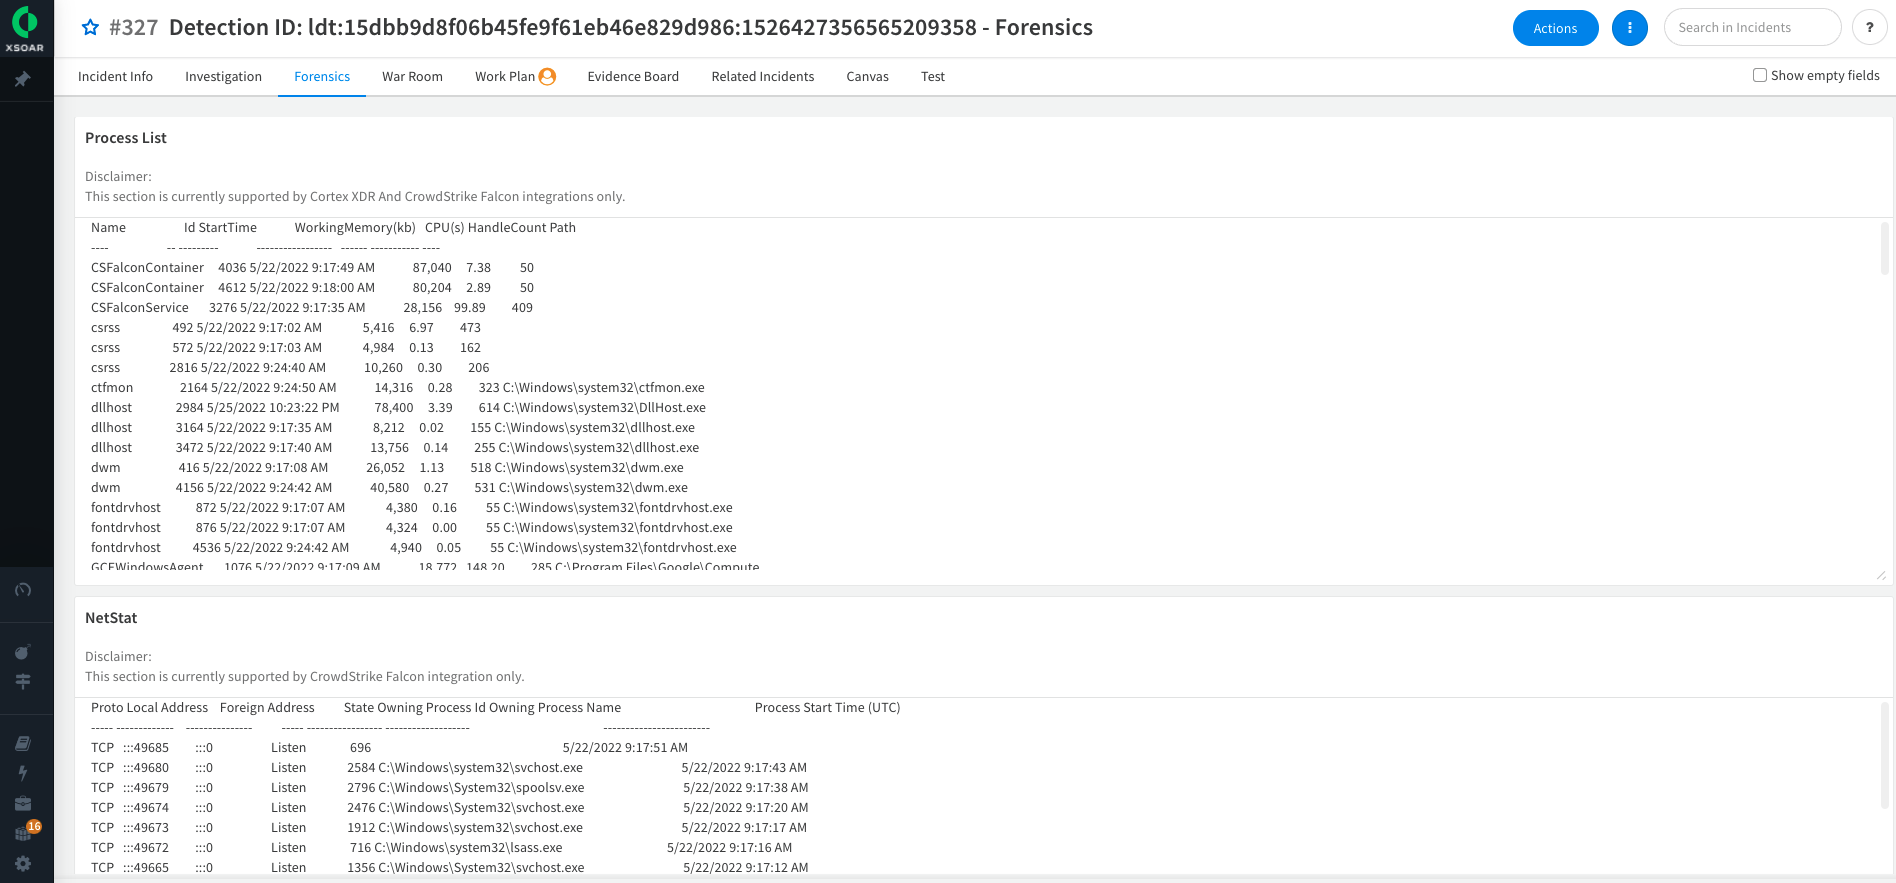Click the lightning bolt icon in the sidebar

pos(23,773)
